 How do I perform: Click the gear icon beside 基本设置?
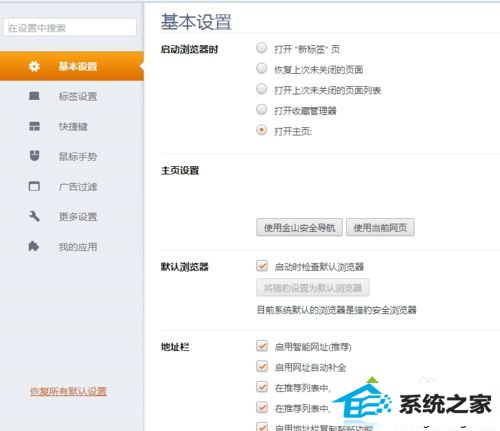34,66
